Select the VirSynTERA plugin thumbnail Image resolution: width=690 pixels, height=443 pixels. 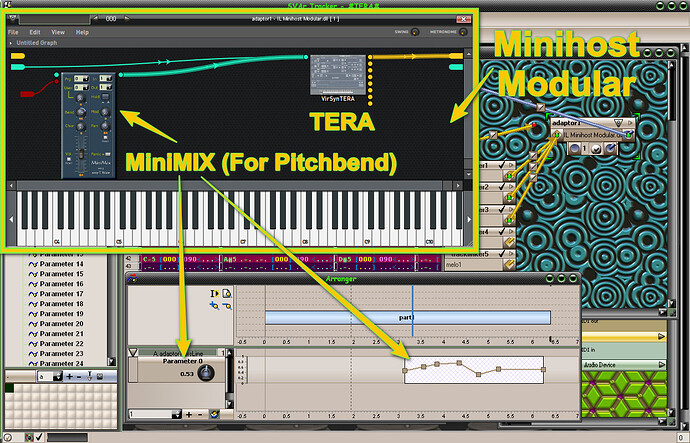(338, 75)
